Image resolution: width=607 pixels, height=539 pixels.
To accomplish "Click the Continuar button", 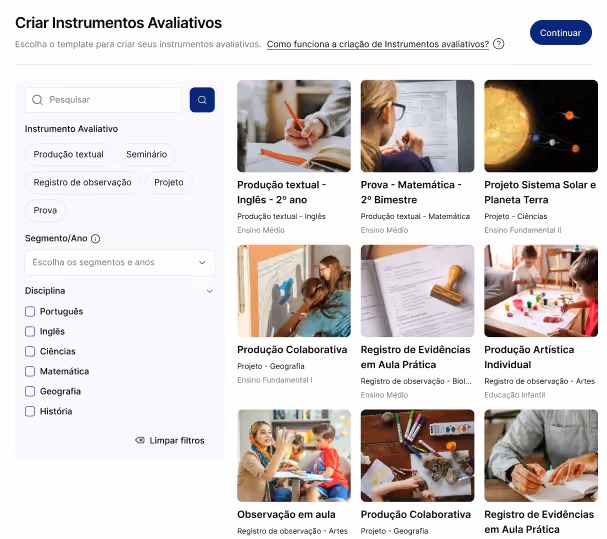I will pos(560,33).
